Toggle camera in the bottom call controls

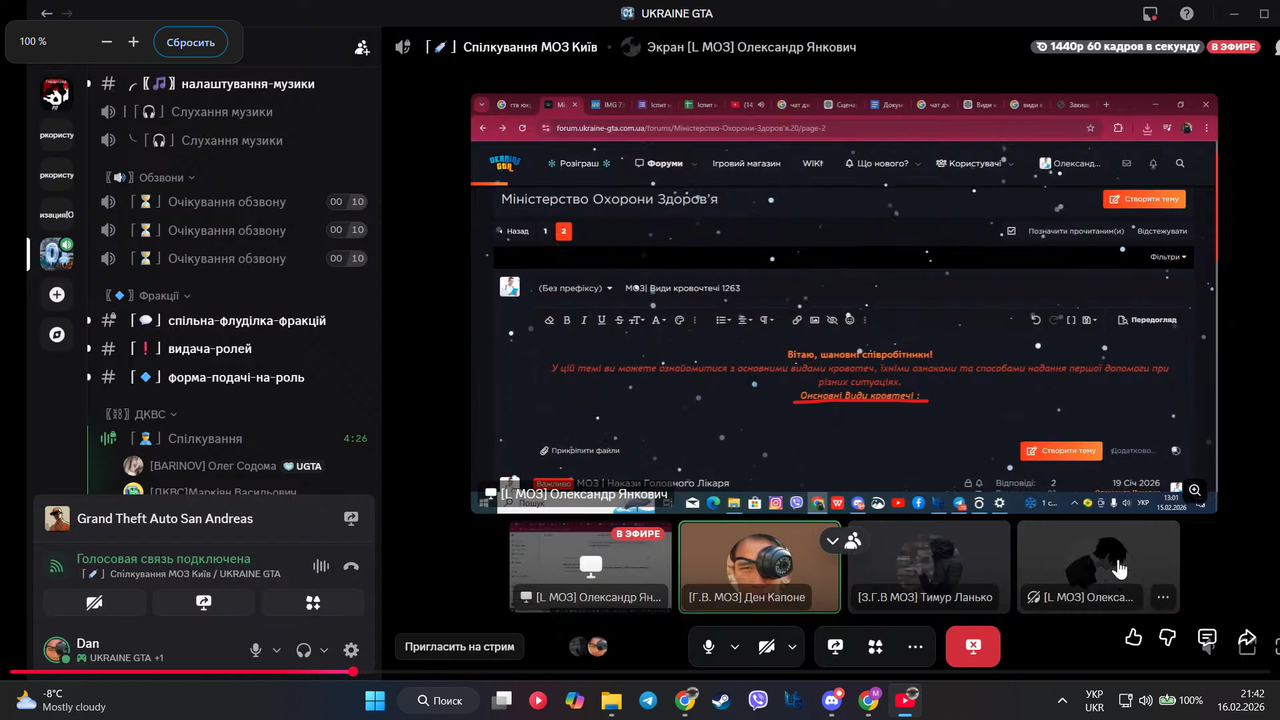point(766,647)
